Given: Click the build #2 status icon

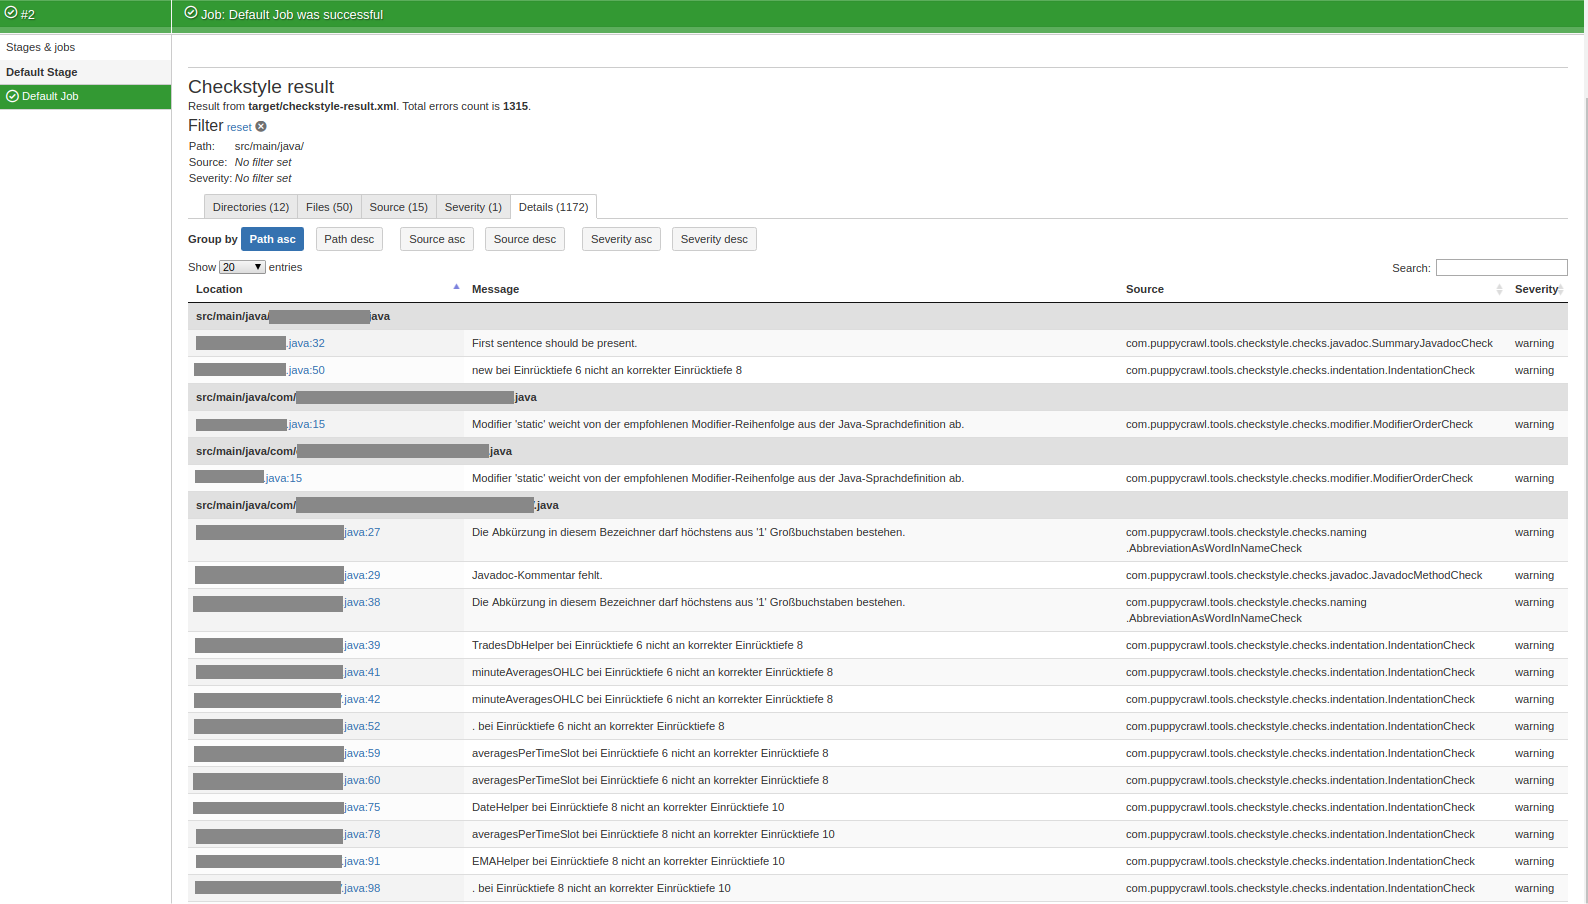Looking at the screenshot, I should tap(11, 13).
